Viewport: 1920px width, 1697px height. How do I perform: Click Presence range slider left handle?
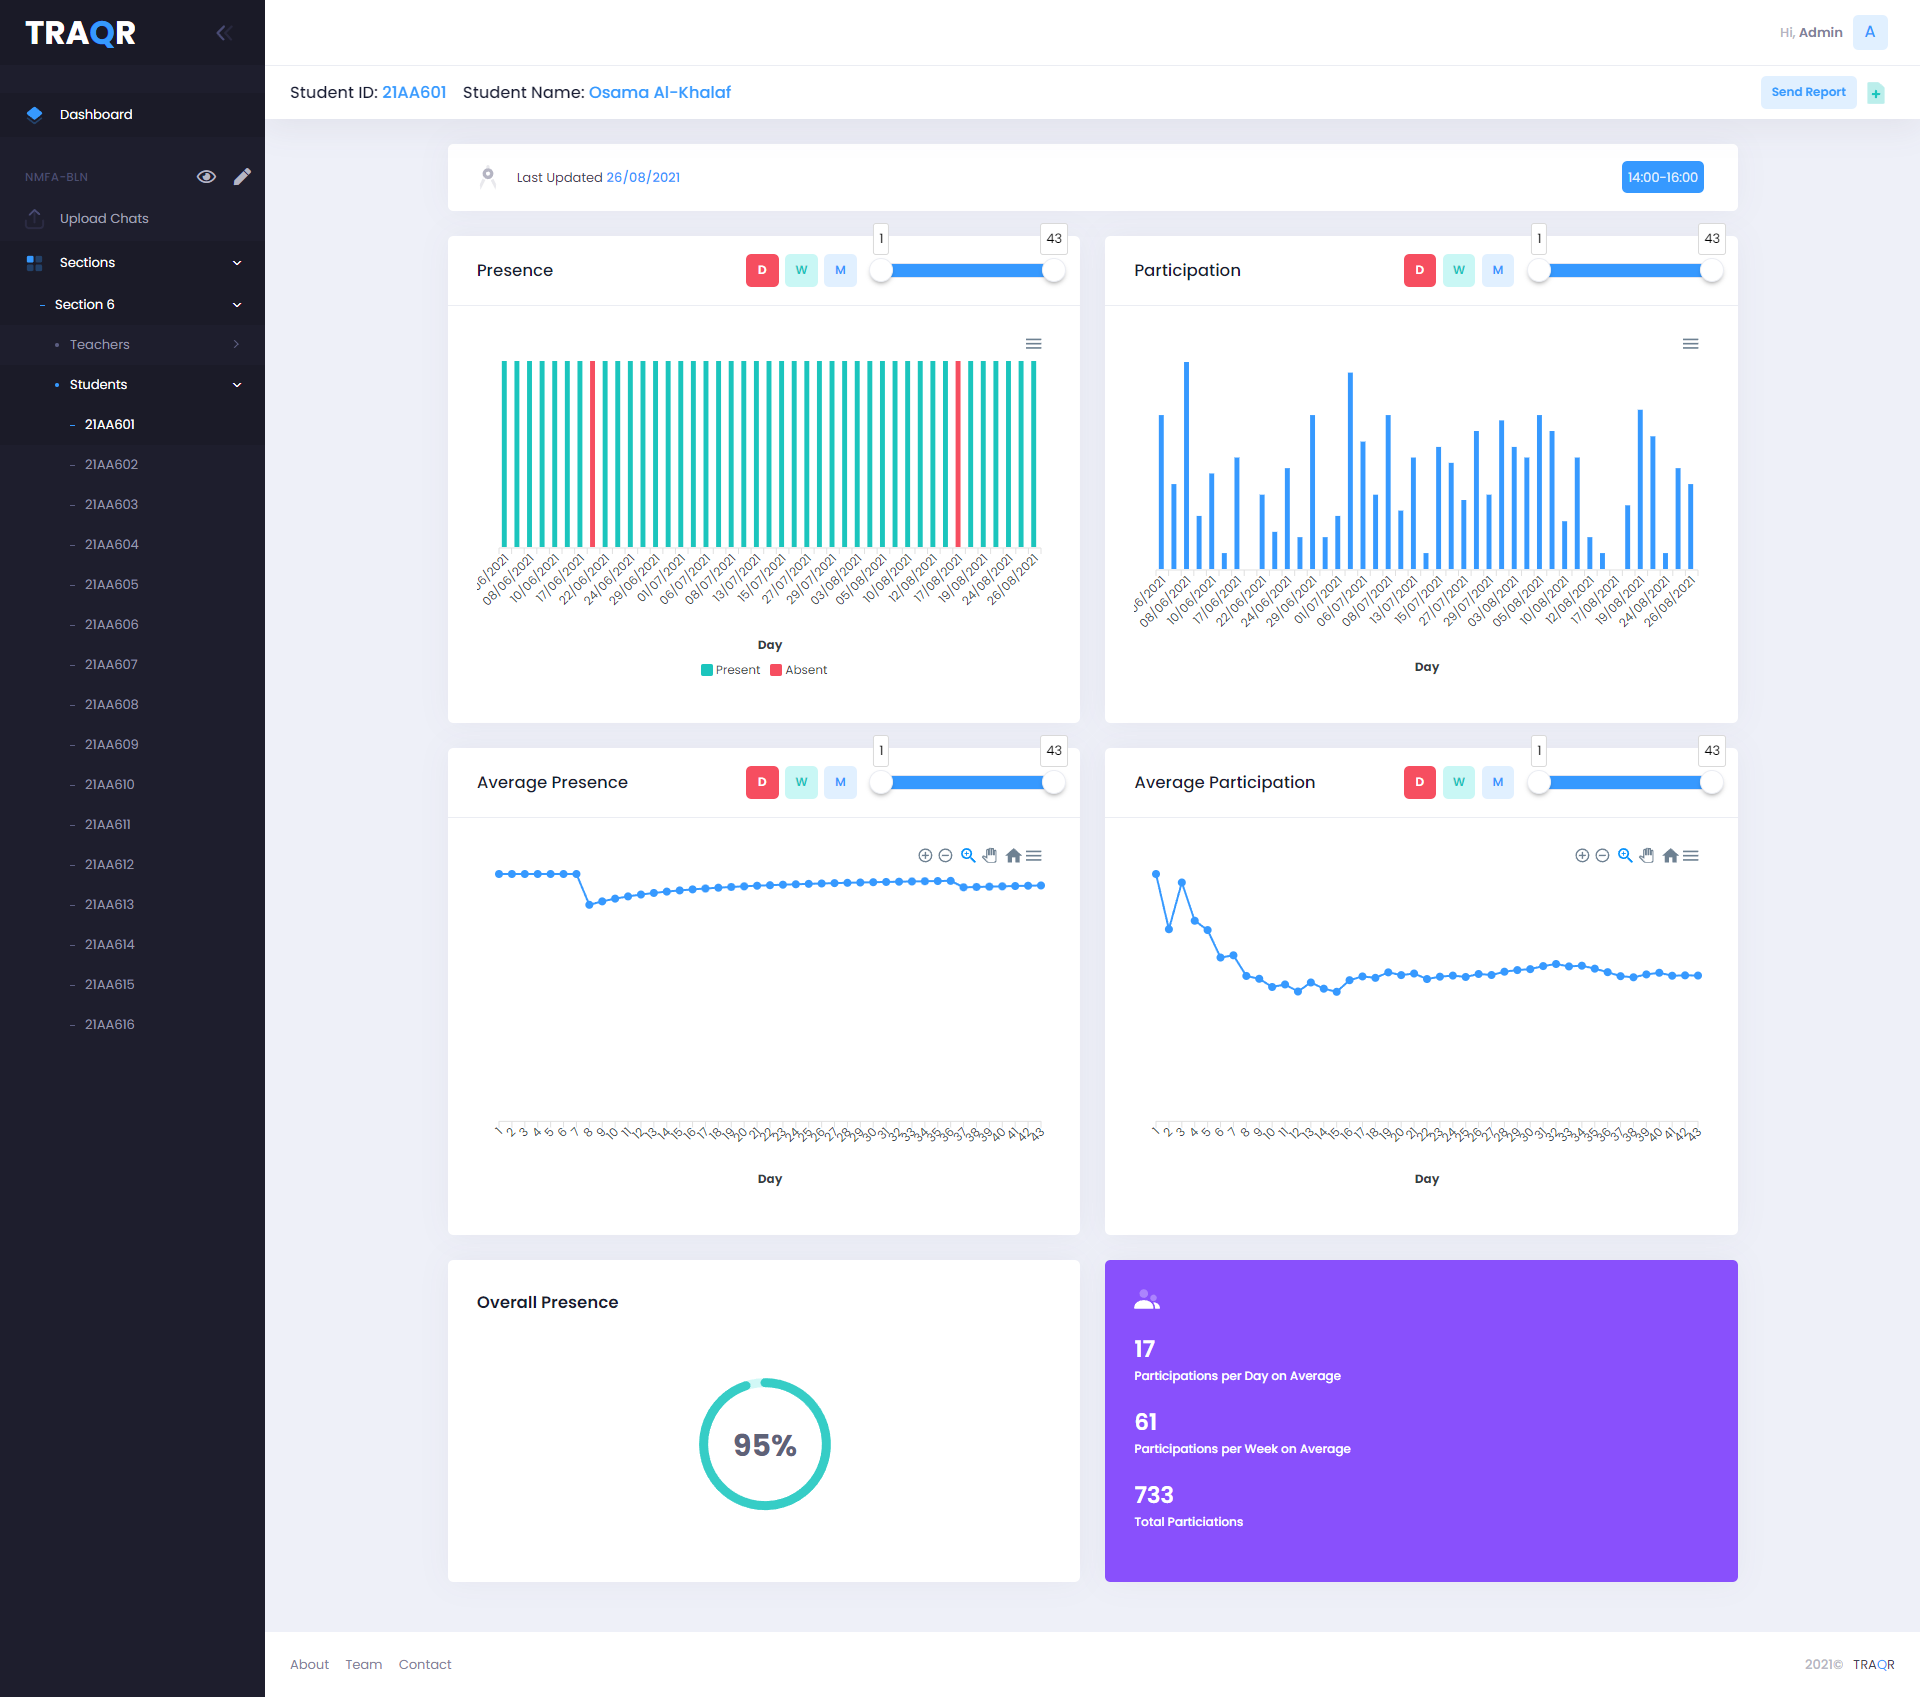pos(881,271)
